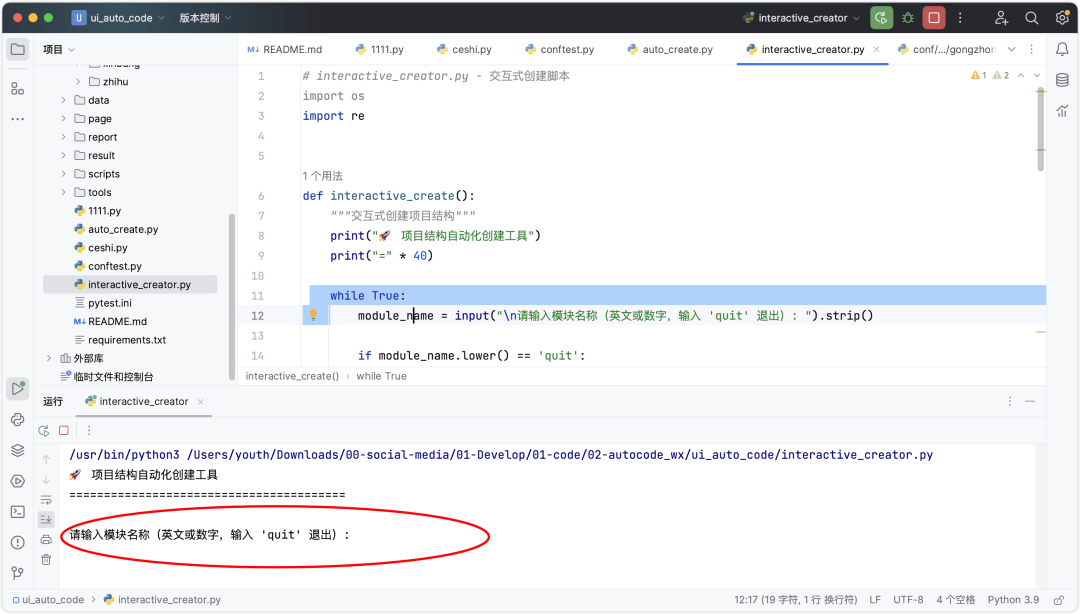Open more run actions menu in the title bar
Screen dimensions: 1080x614
(x=960, y=18)
